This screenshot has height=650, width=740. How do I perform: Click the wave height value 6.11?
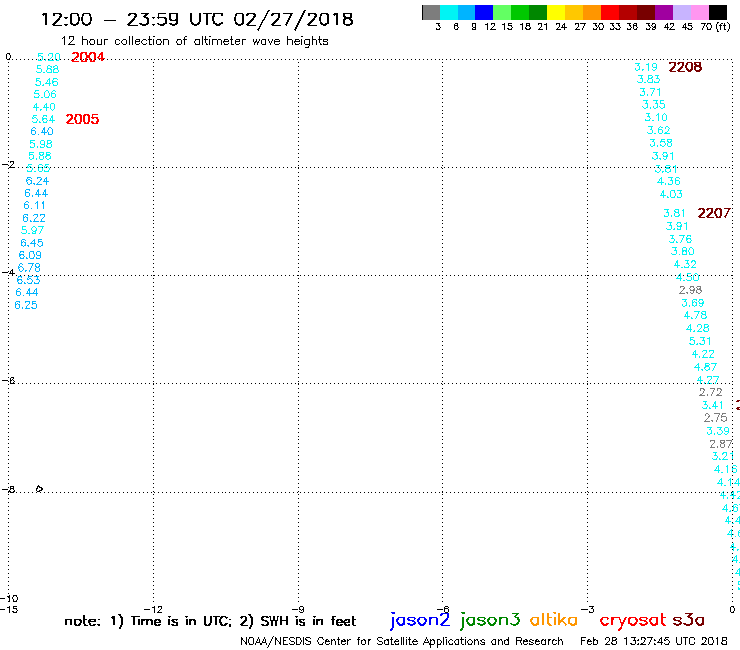pyautogui.click(x=34, y=206)
